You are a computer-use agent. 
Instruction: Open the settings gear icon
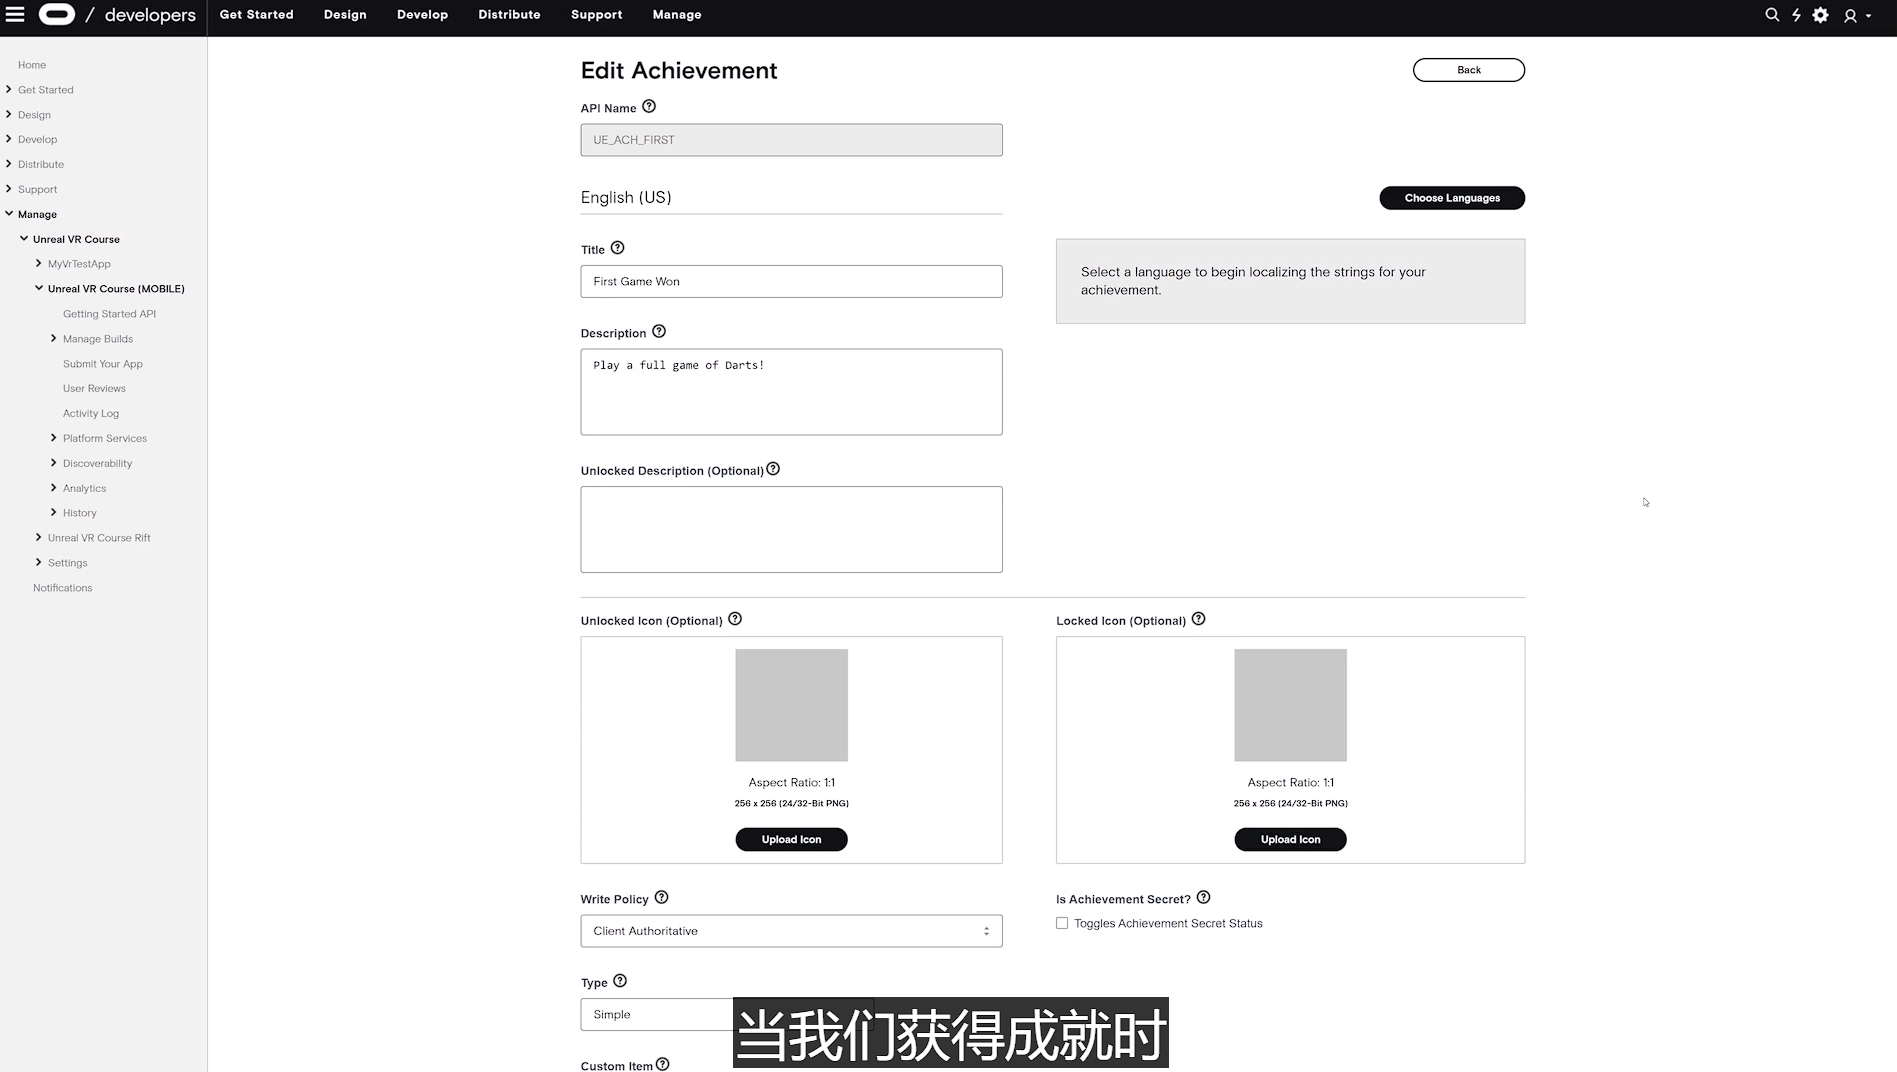pos(1821,15)
